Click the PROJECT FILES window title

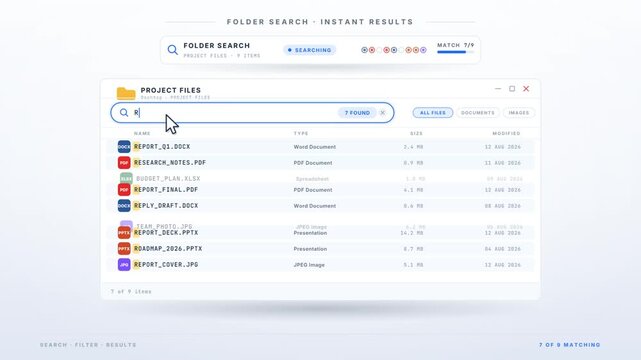pyautogui.click(x=170, y=90)
